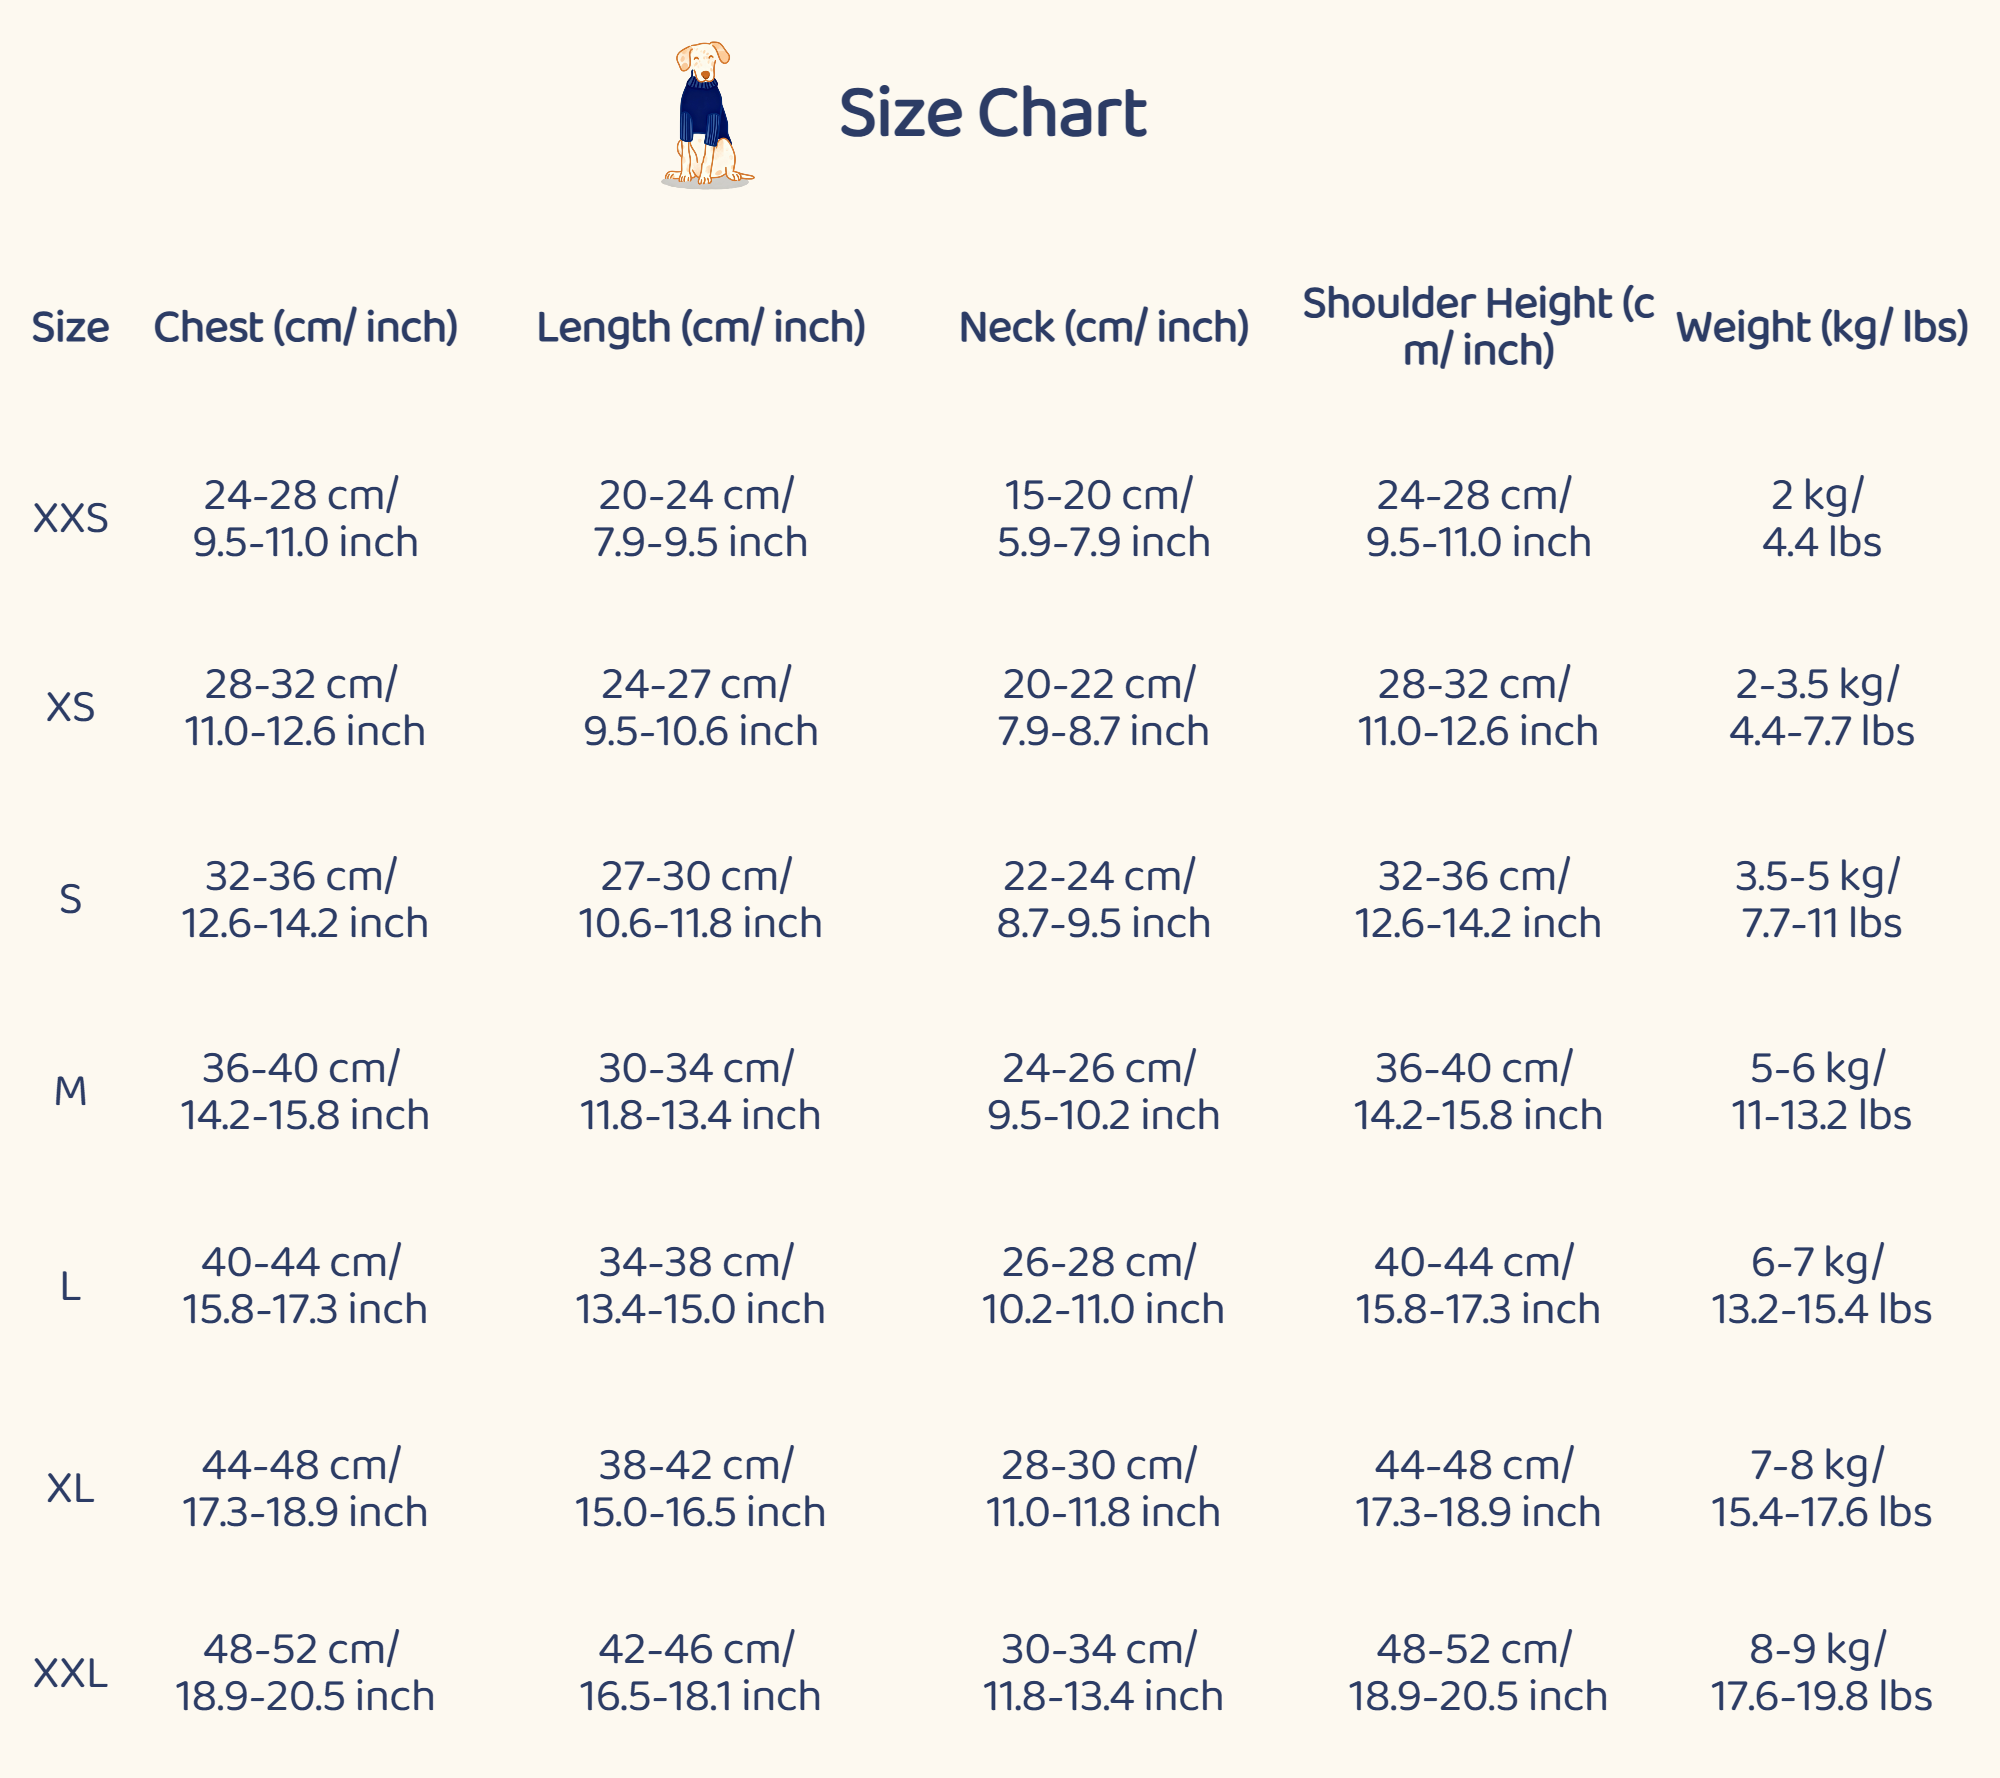The width and height of the screenshot is (2000, 1778).
Task: Select the L size row label
Action: point(70,1286)
